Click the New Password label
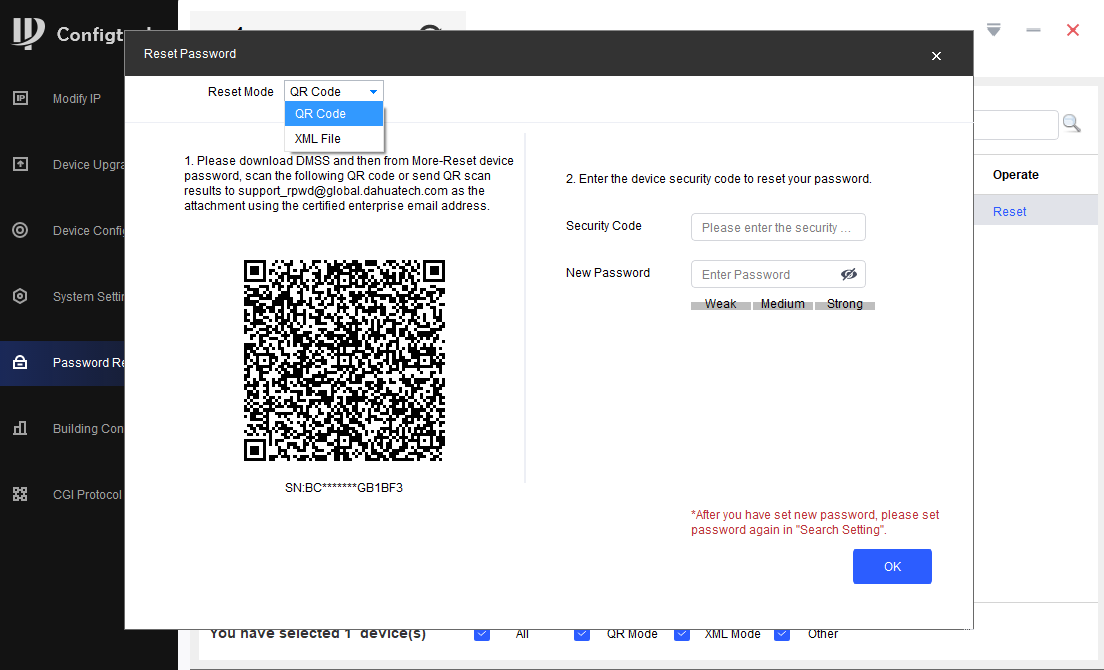1104x670 pixels. tap(608, 273)
